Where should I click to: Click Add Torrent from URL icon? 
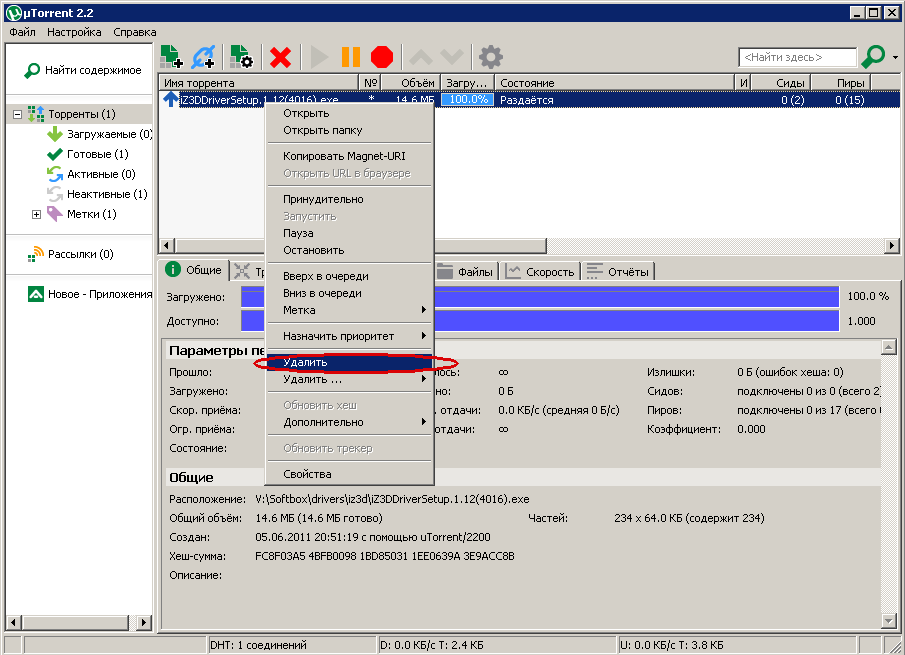point(203,57)
